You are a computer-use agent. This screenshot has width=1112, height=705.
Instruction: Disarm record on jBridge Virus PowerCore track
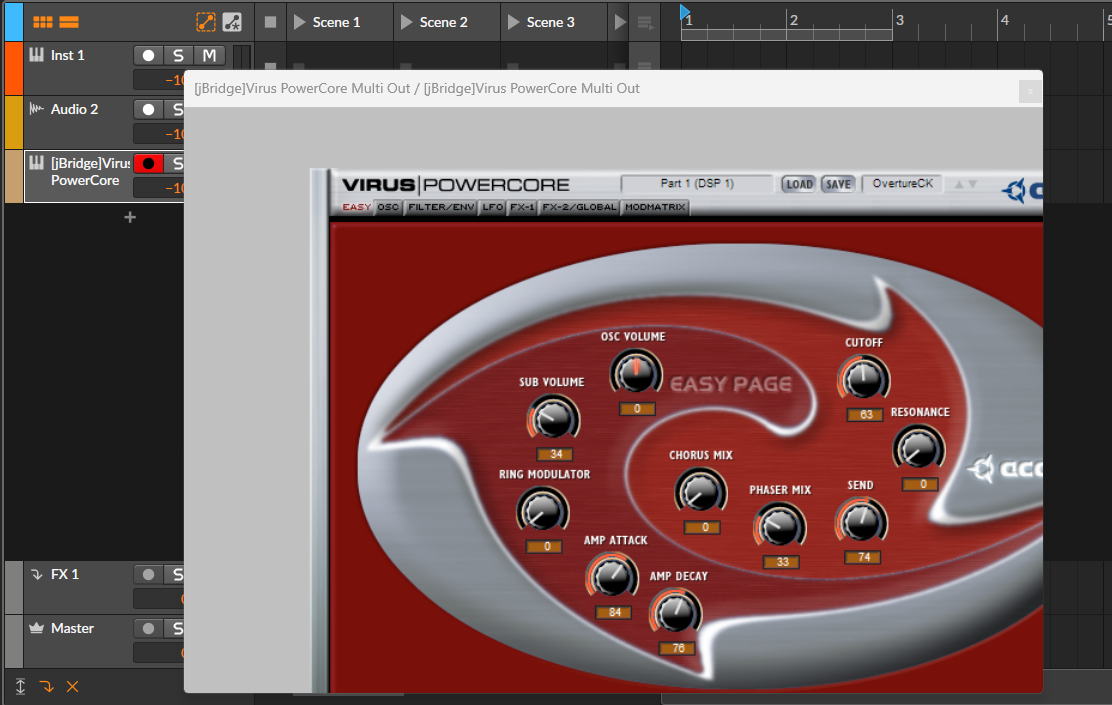click(148, 163)
